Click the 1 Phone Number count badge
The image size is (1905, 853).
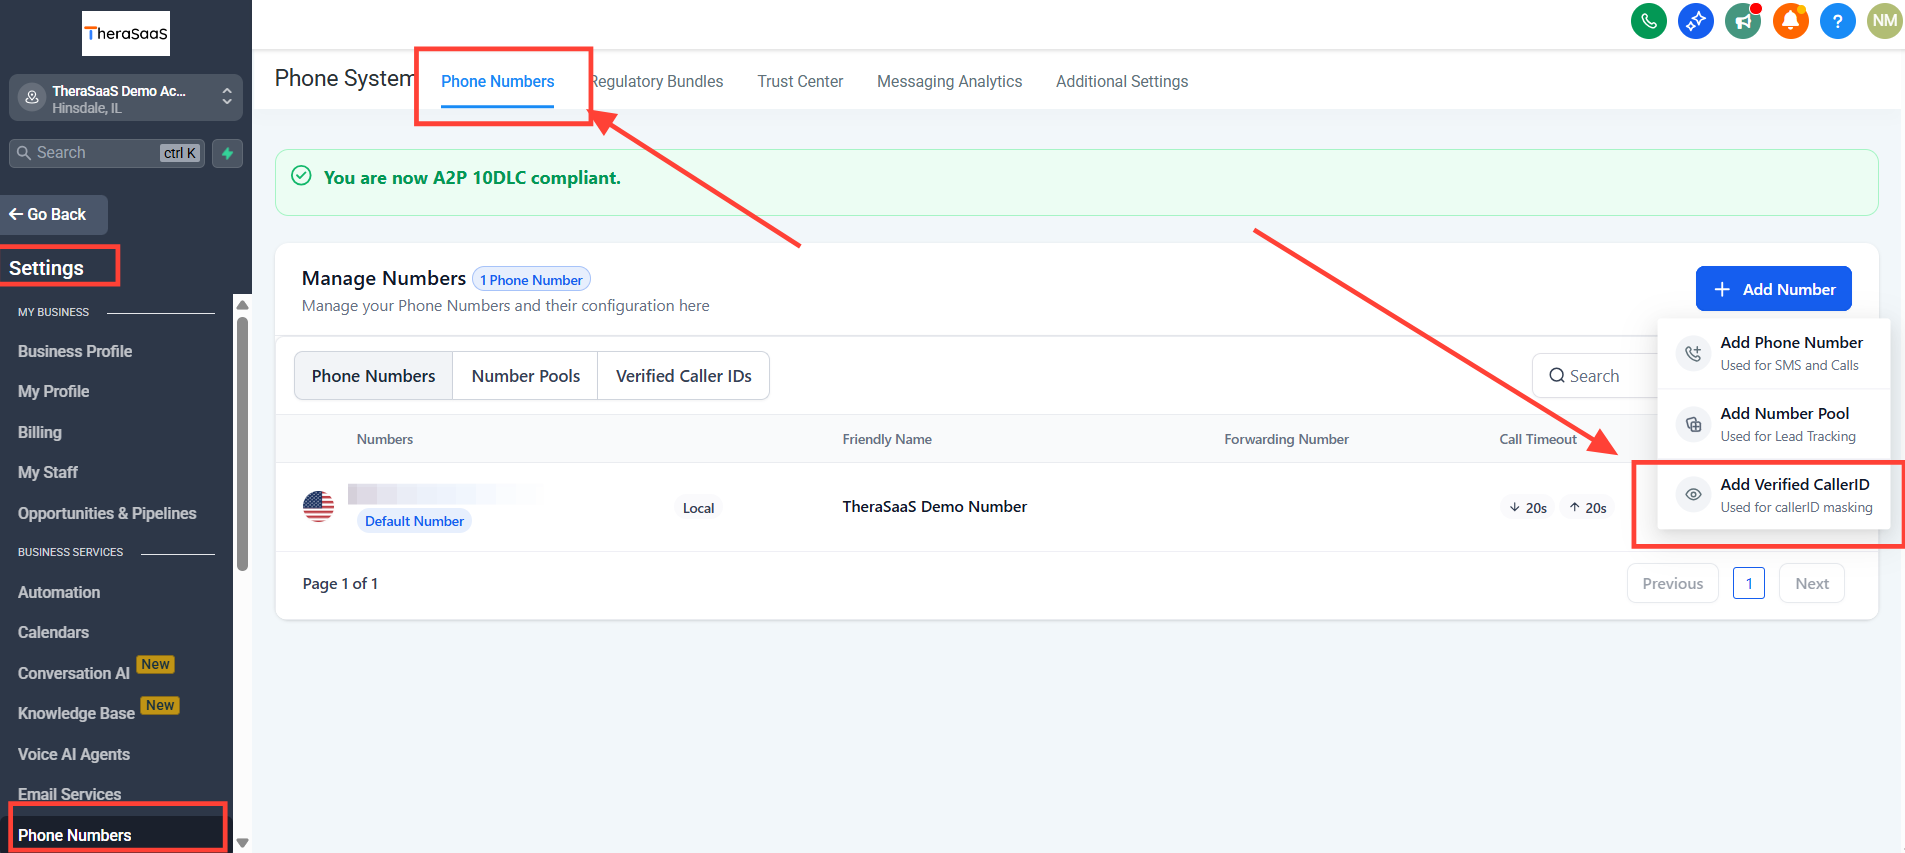coord(531,280)
